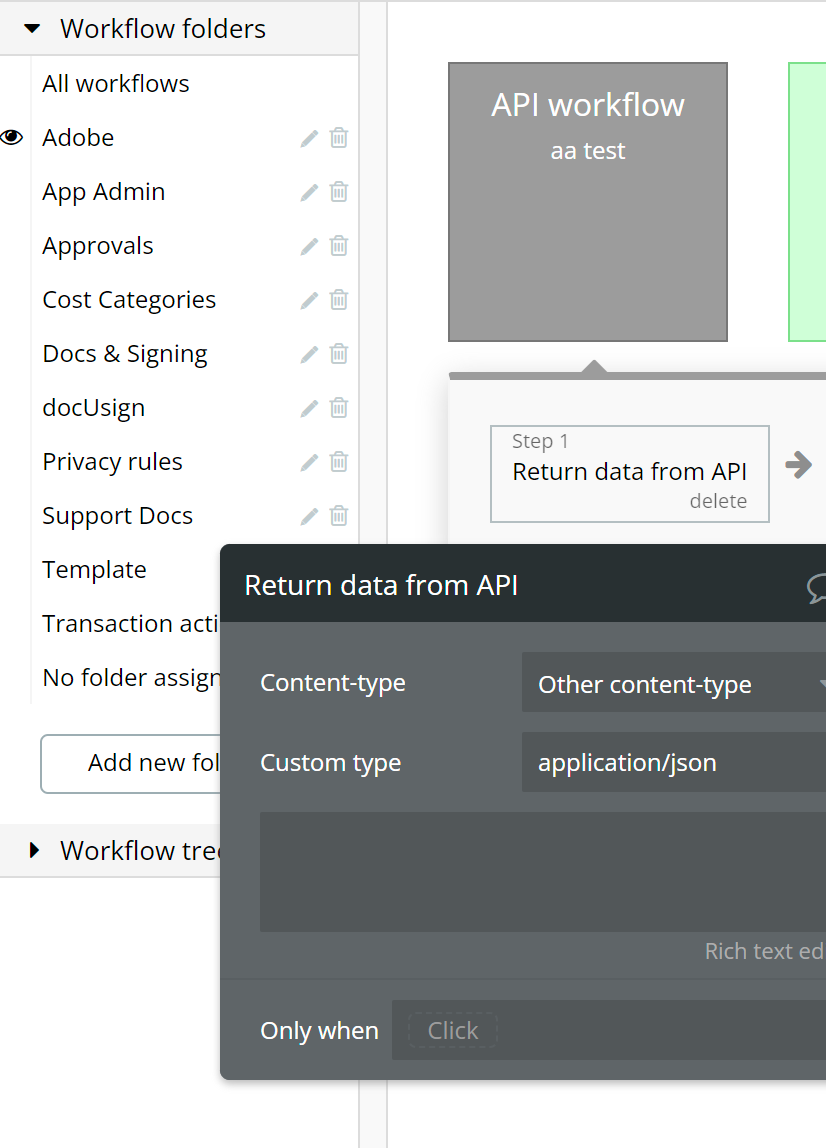The width and height of the screenshot is (826, 1148).
Task: Click the Add new folder button
Action: [x=130, y=763]
